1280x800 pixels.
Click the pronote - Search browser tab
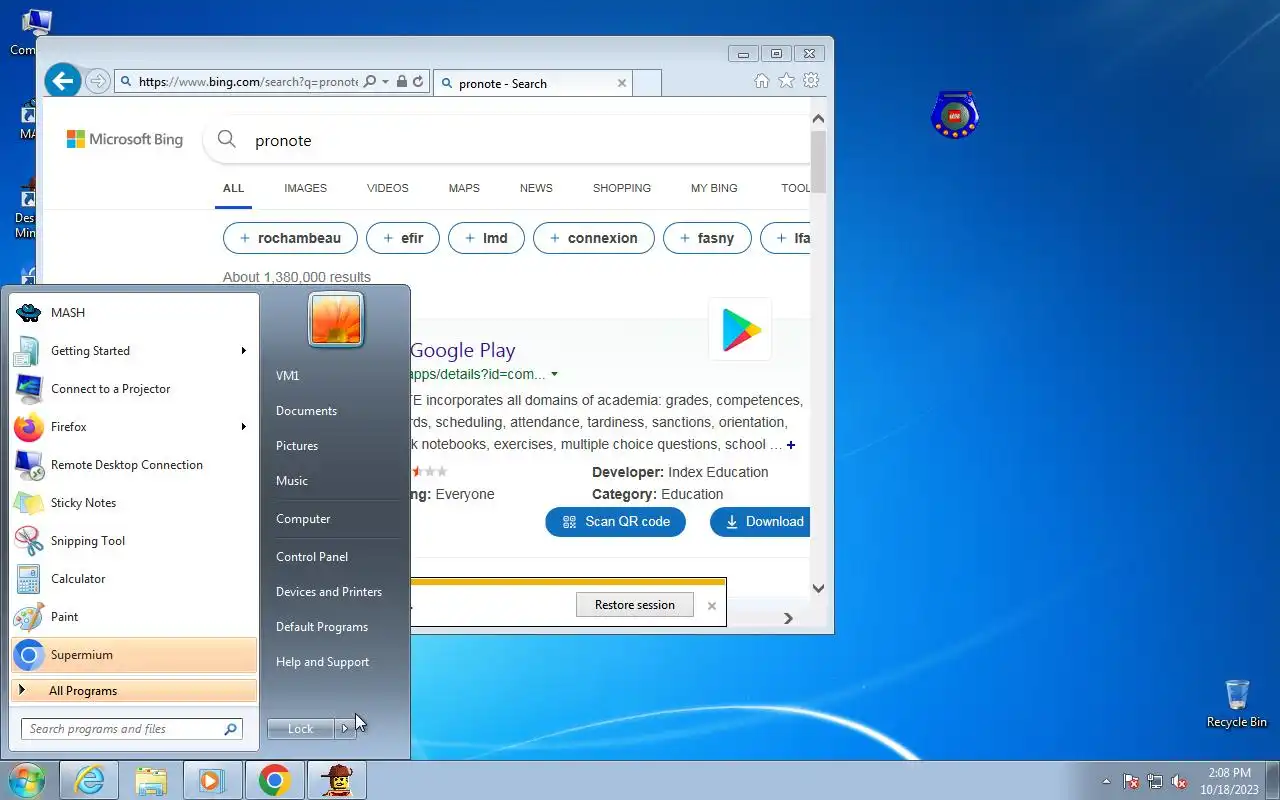point(533,83)
